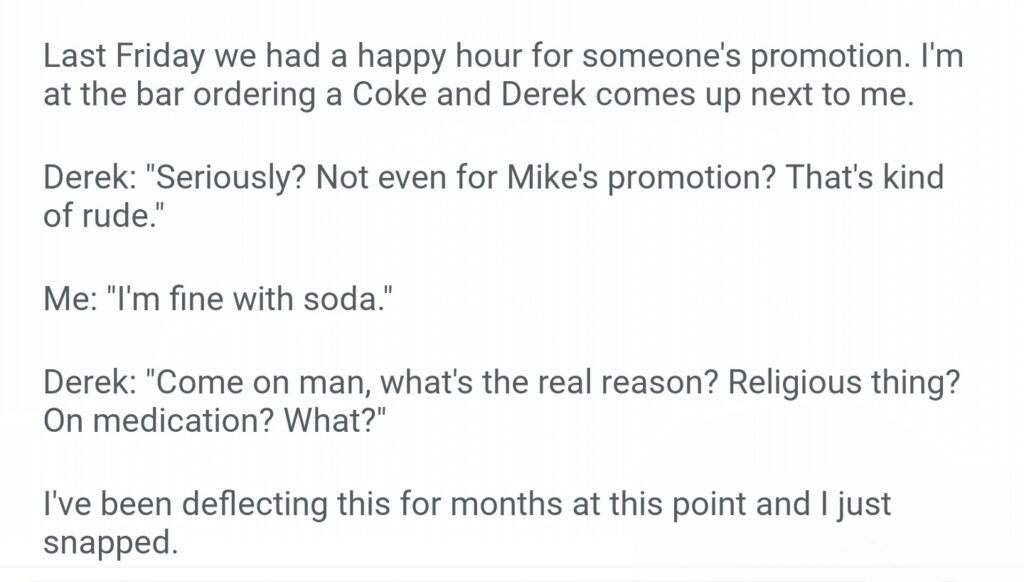Click the word "rude" in Derek's quote
1024x582 pixels.
click(125, 216)
